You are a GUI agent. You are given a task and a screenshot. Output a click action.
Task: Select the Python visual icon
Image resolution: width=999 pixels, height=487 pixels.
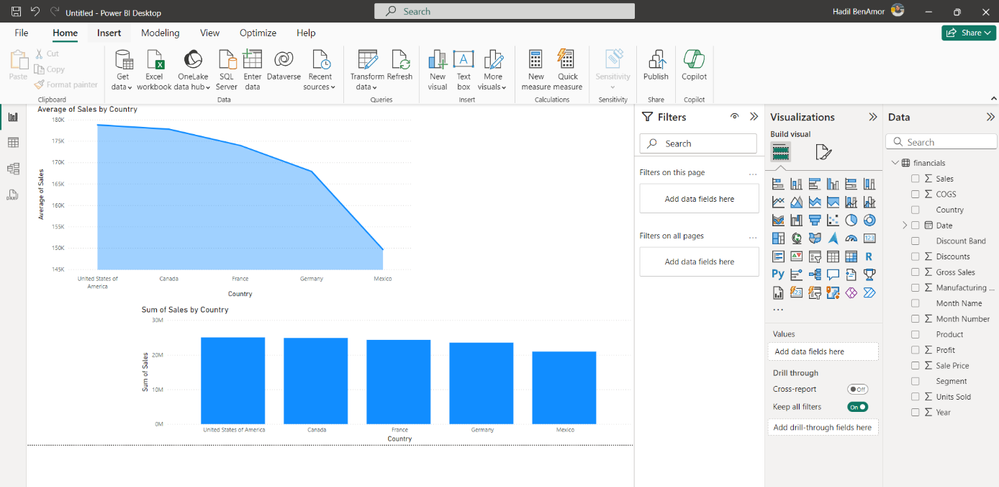(778, 275)
